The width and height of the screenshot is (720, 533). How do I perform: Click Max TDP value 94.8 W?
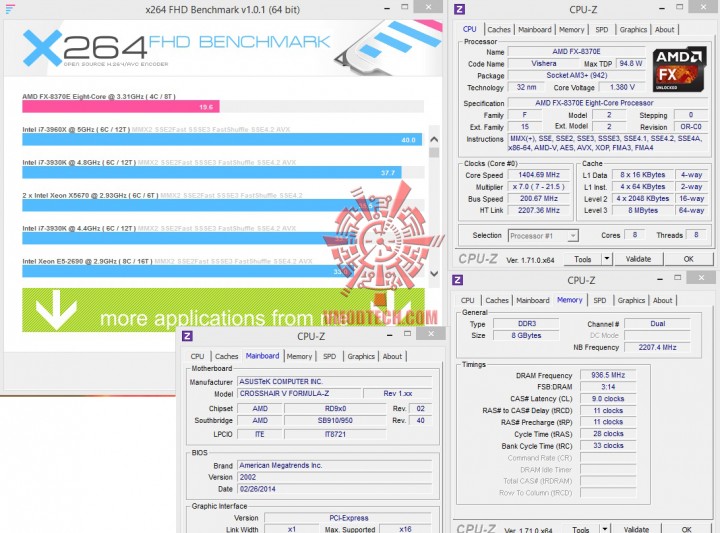(630, 63)
